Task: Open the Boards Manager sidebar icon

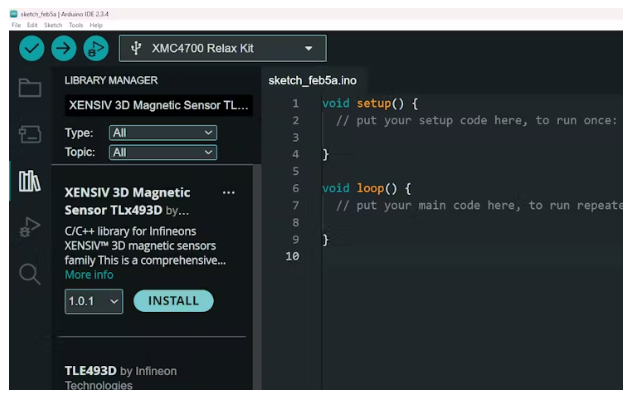Action: point(30,134)
